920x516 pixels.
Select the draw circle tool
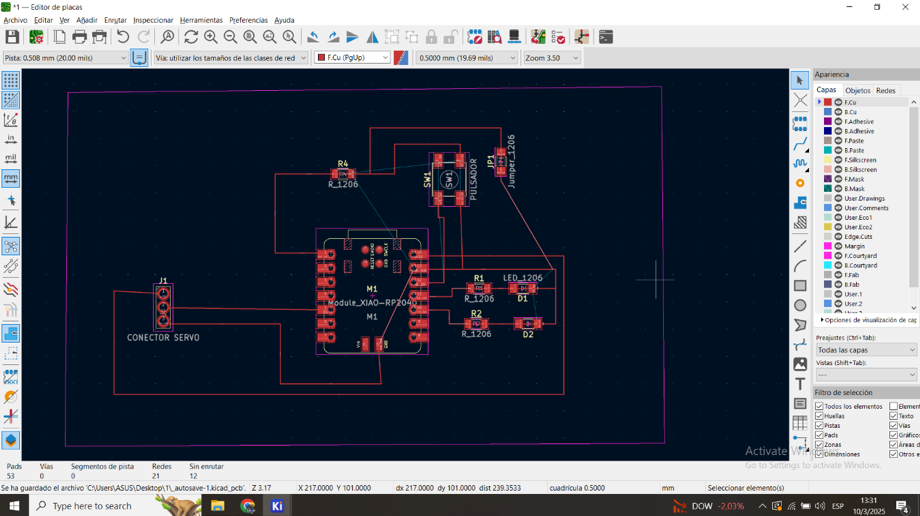point(800,305)
